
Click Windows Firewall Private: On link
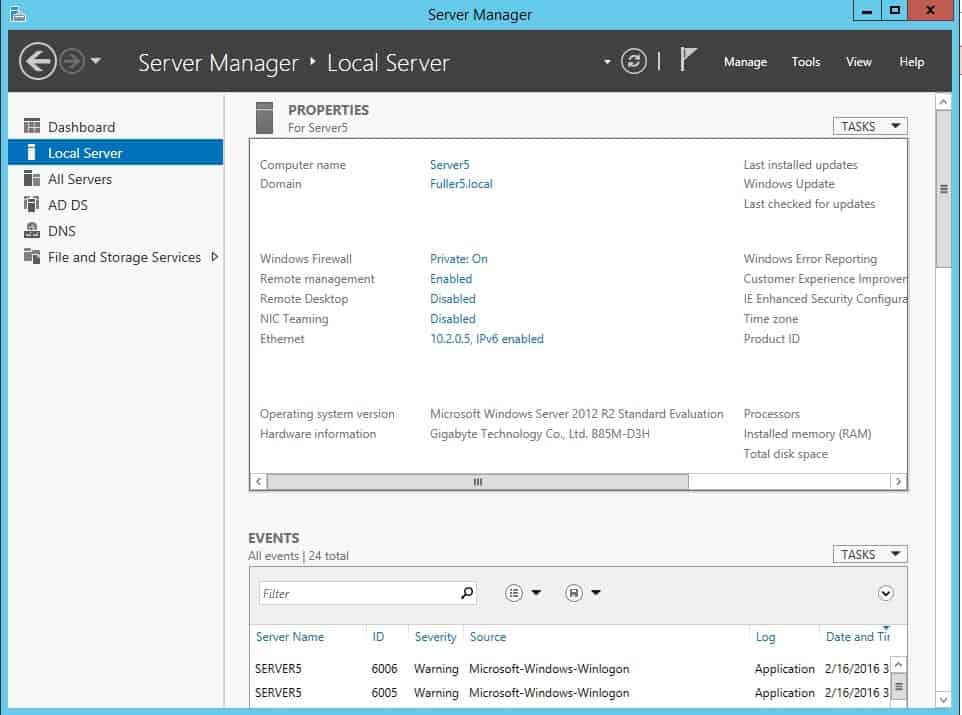point(458,258)
